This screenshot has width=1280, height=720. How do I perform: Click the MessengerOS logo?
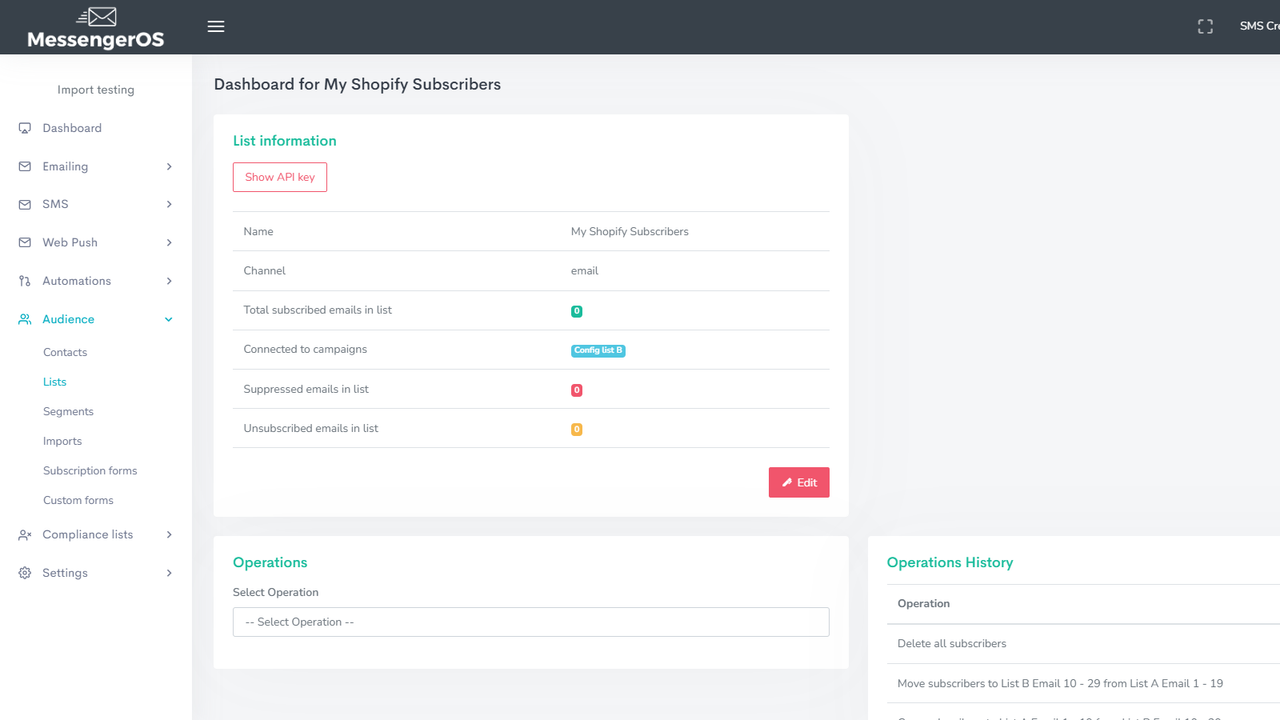click(x=96, y=28)
